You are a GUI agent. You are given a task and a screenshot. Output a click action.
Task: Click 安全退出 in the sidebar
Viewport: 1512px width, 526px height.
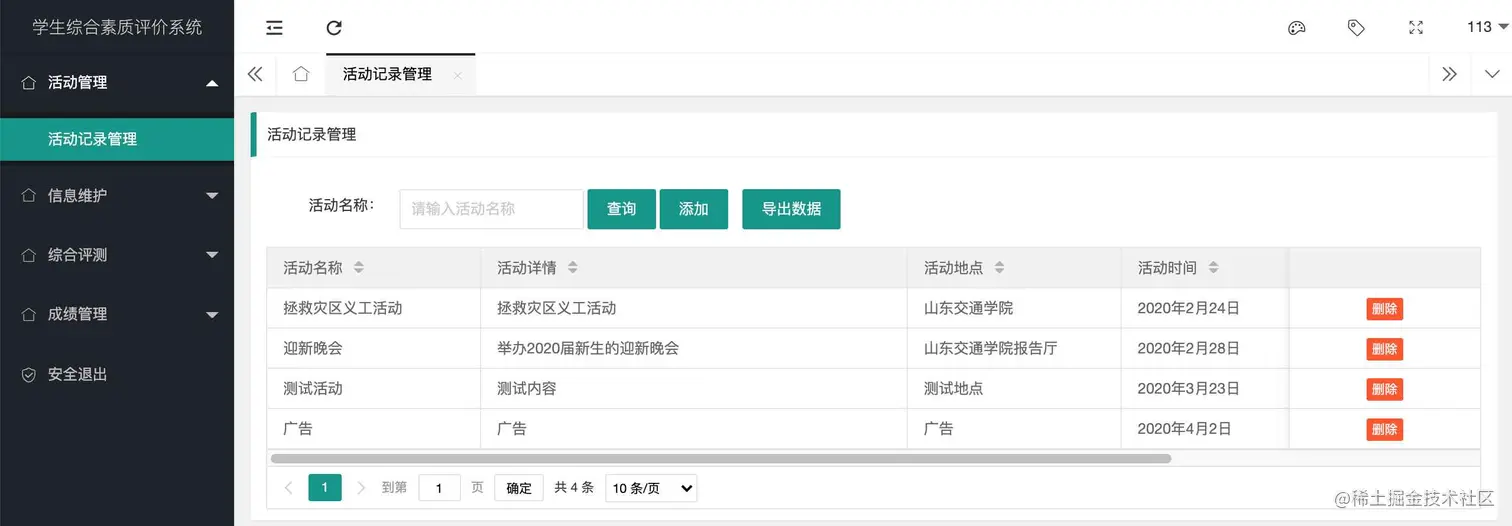[117, 374]
